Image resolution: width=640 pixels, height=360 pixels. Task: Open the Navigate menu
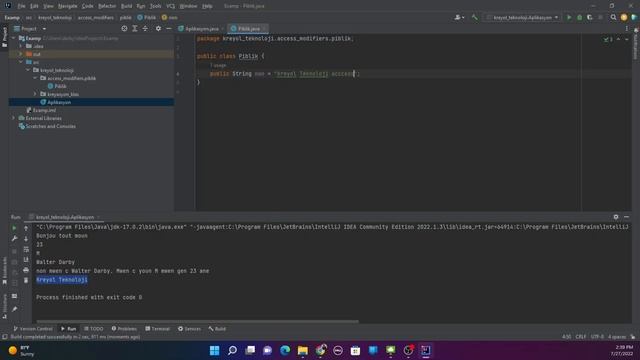(x=67, y=6)
